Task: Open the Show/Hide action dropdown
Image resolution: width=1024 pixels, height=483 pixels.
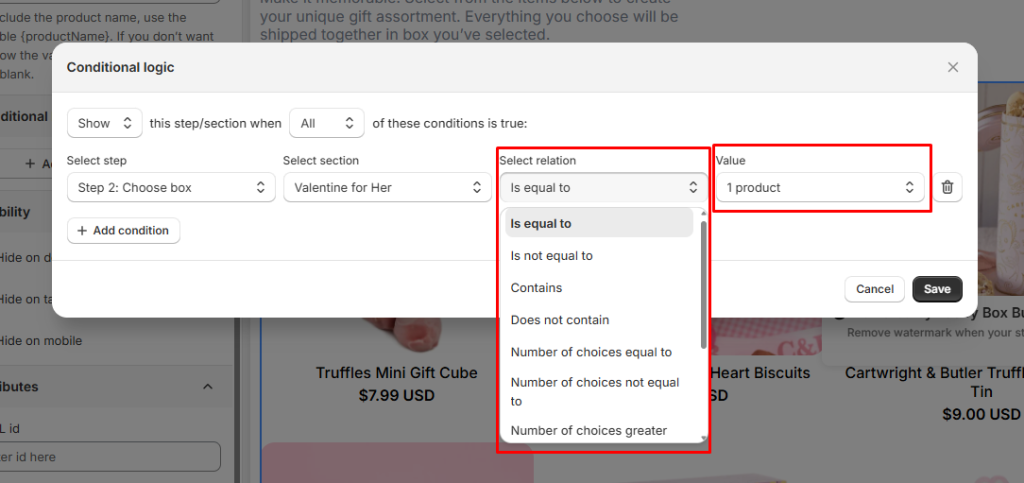Action: pos(105,123)
